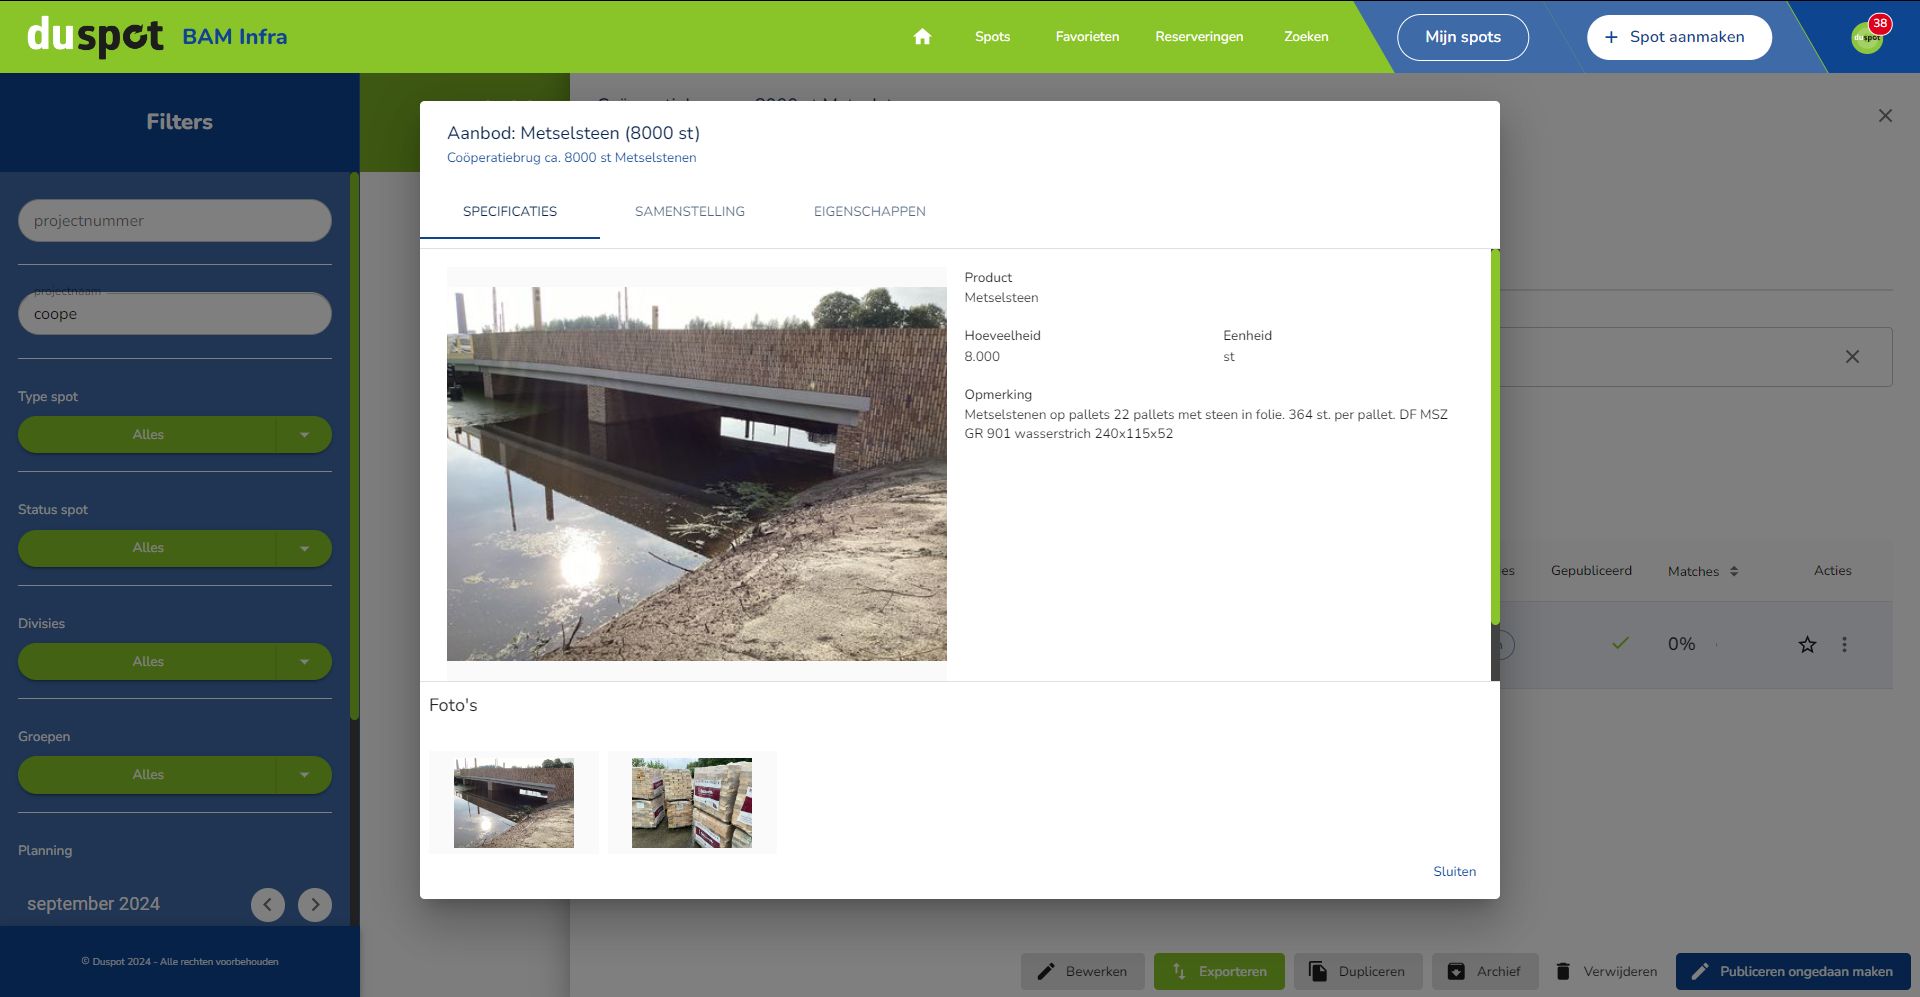Click the Spot aanmaken button
The image size is (1920, 997).
[1678, 37]
